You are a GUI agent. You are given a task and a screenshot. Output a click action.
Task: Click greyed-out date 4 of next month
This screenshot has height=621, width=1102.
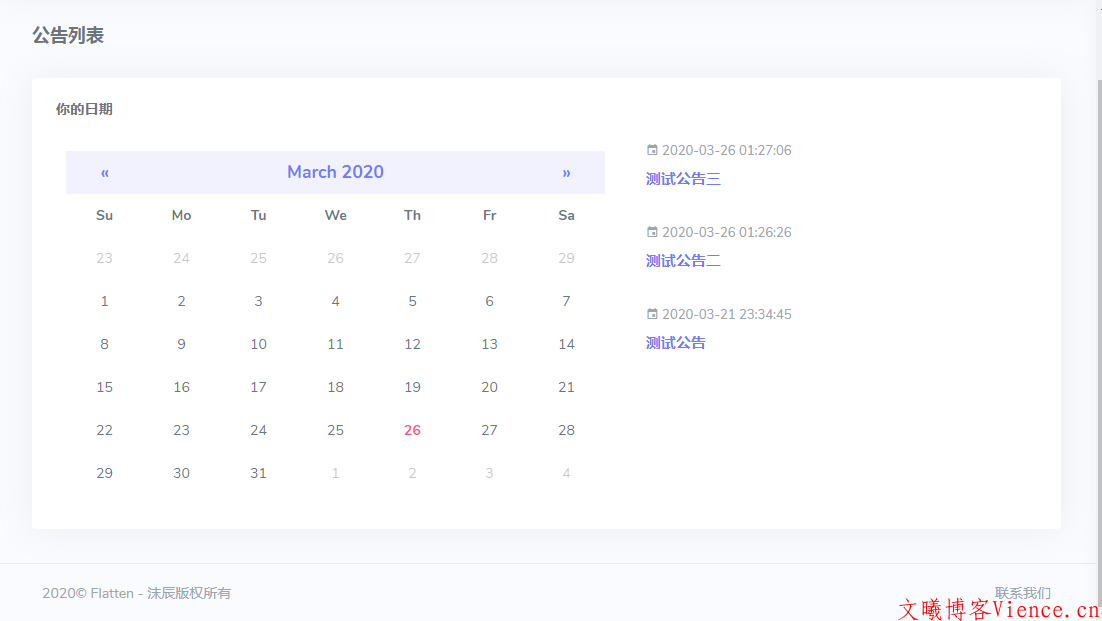coord(566,473)
